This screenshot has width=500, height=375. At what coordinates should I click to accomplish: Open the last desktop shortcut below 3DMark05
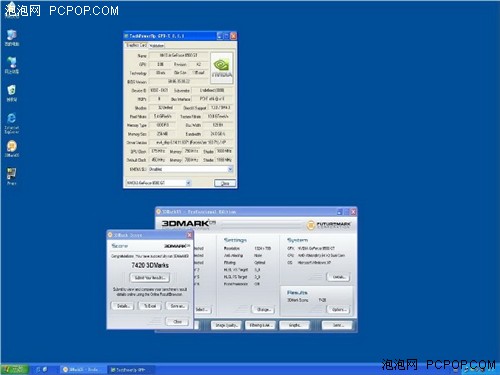point(12,176)
